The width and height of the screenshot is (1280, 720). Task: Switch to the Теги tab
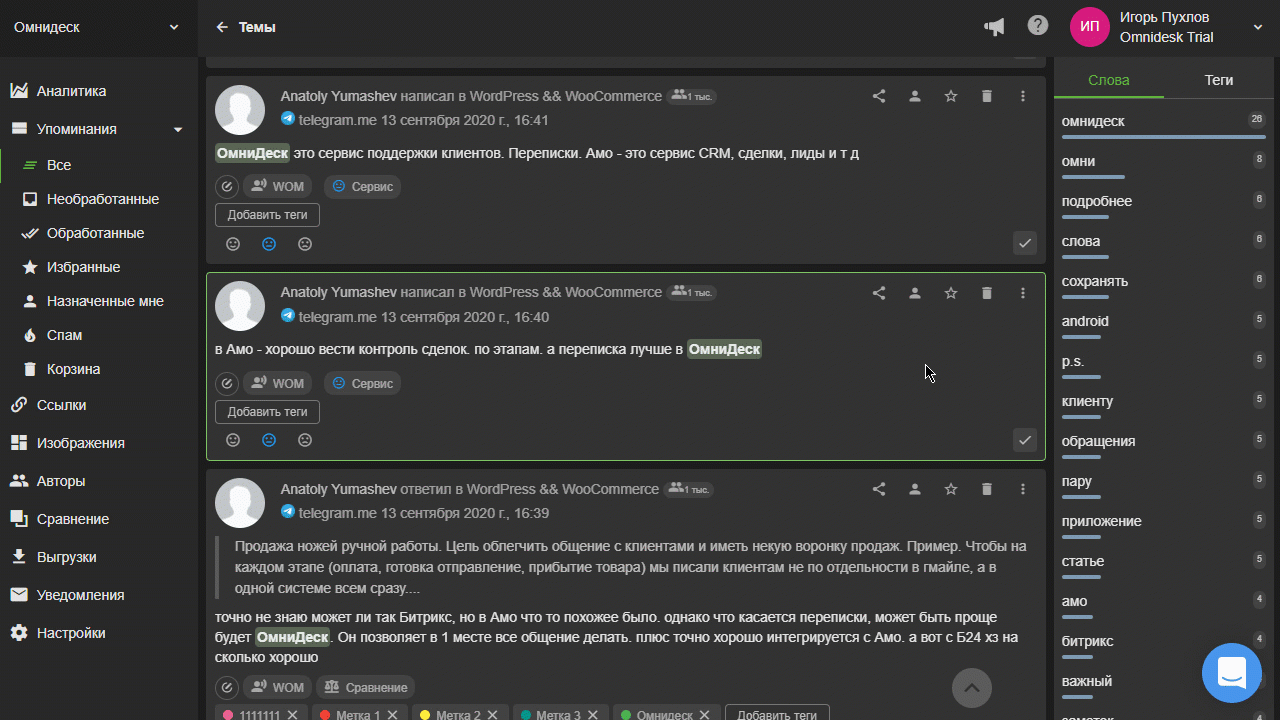(1219, 80)
